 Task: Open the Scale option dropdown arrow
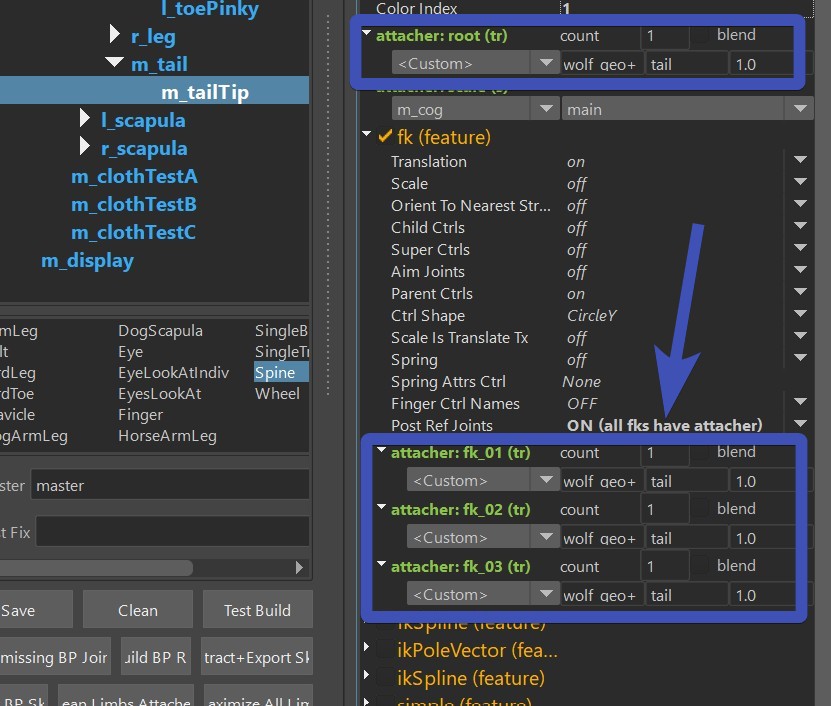click(x=800, y=181)
